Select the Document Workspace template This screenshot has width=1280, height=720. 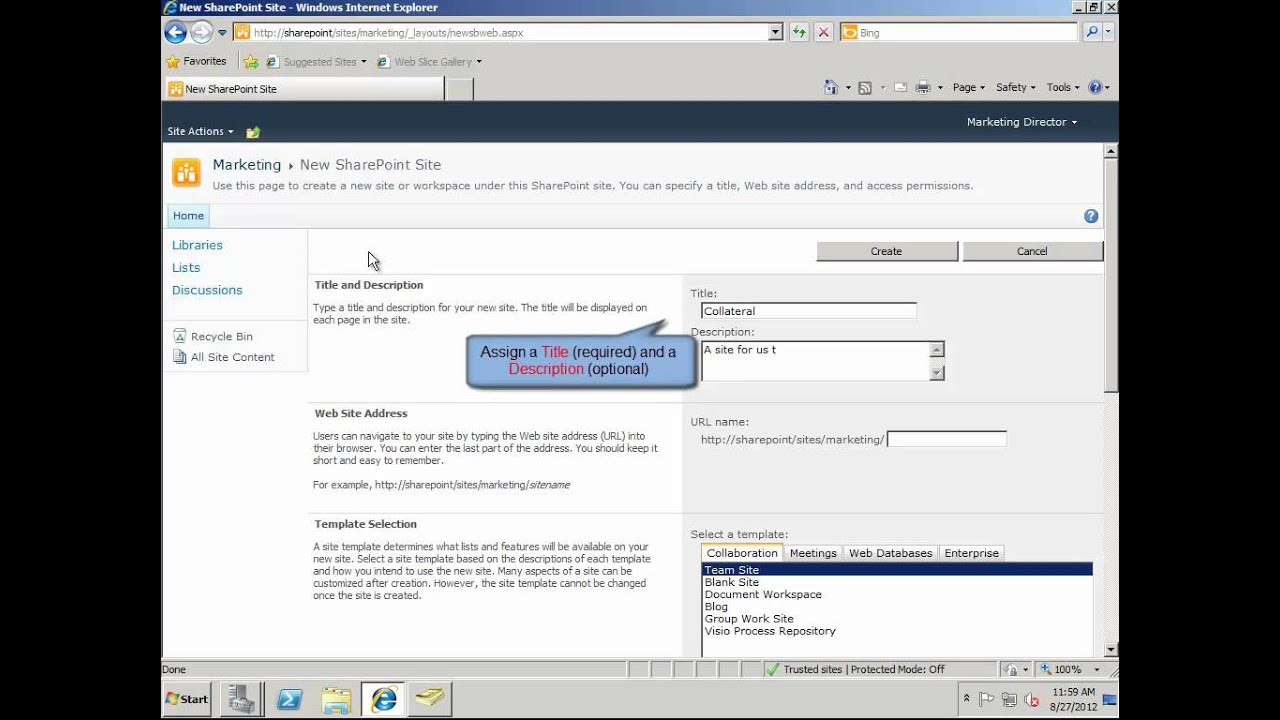(x=763, y=594)
